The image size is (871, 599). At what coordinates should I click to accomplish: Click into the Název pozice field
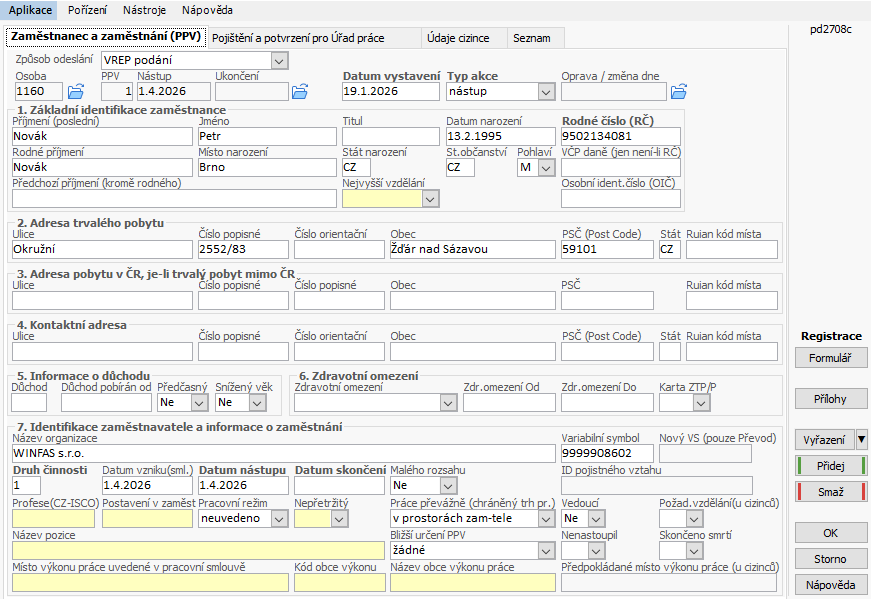[198, 550]
